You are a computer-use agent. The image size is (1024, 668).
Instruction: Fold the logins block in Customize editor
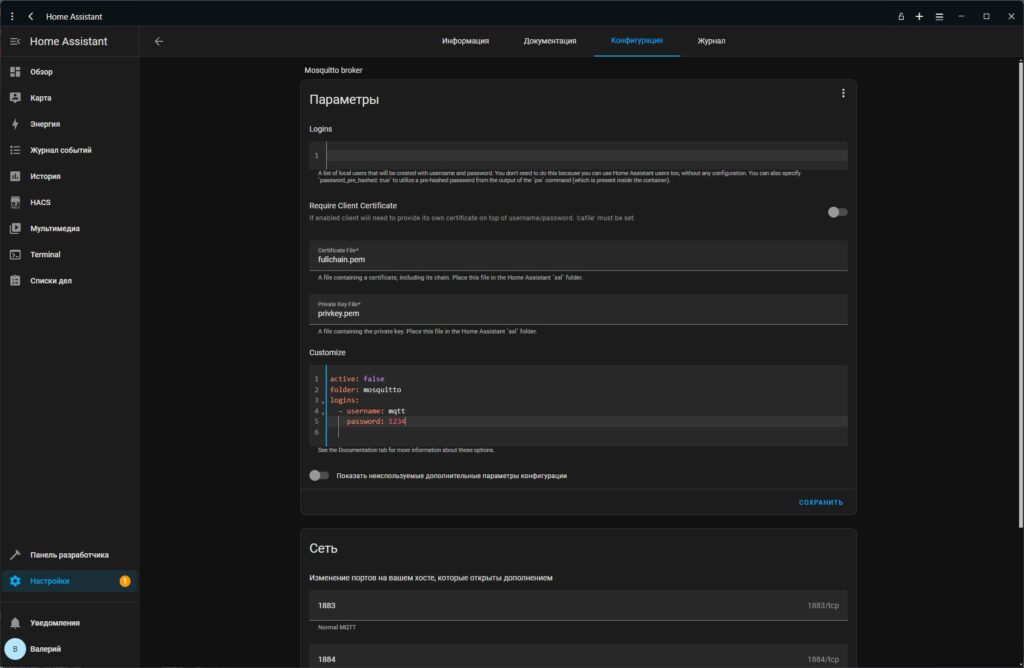(324, 401)
